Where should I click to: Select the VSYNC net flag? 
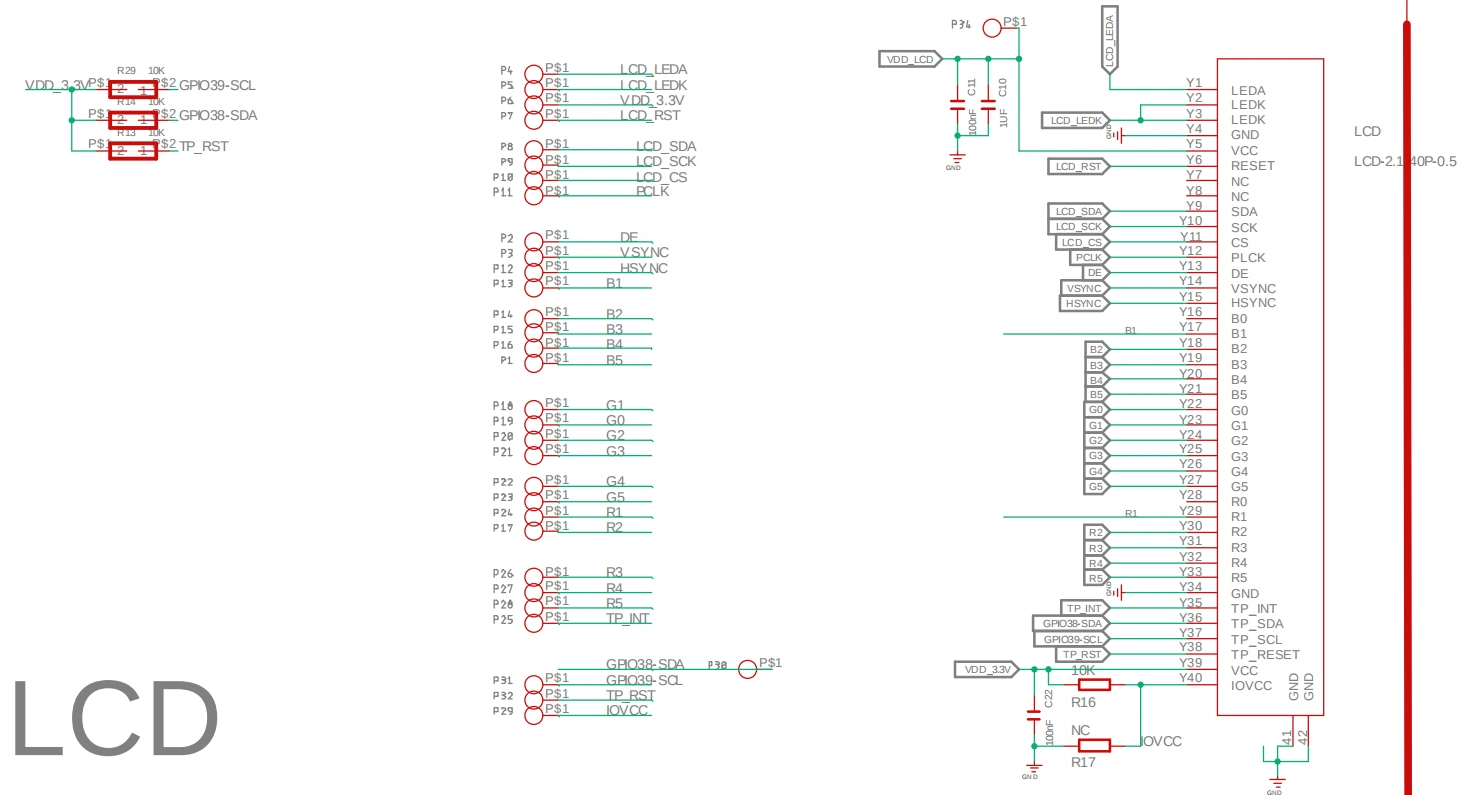[x=1086, y=289]
